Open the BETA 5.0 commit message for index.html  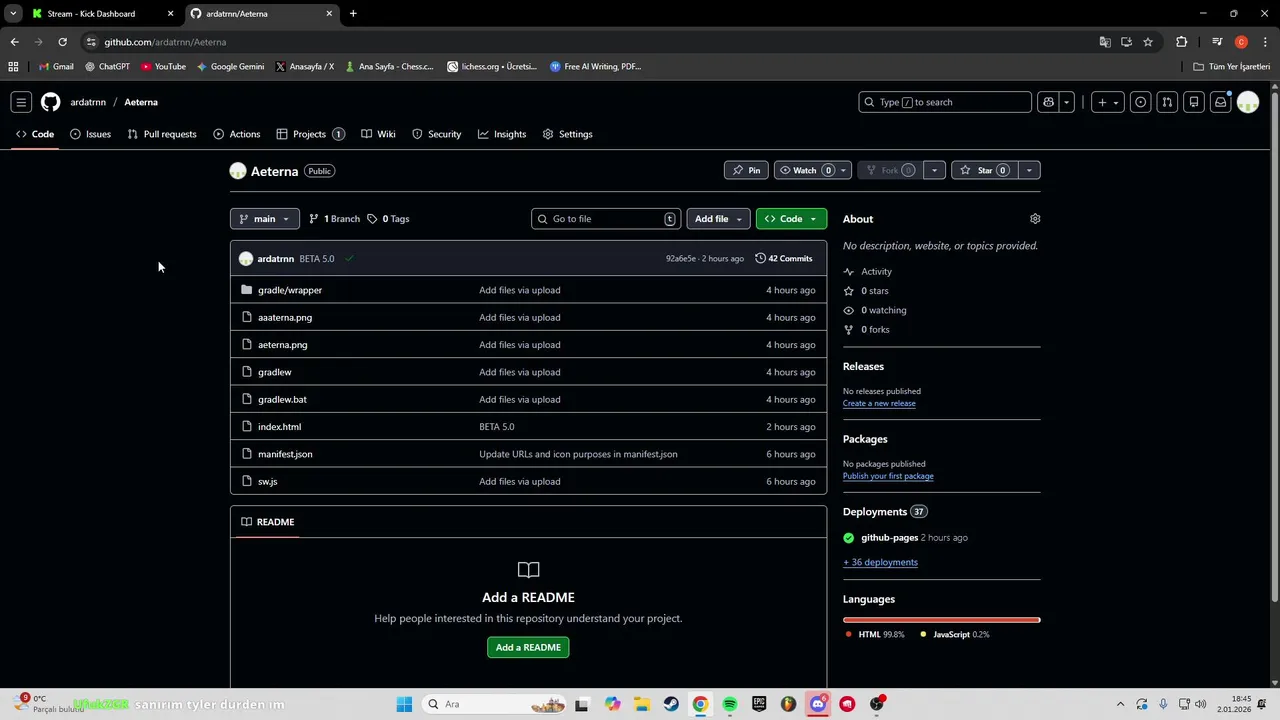(496, 427)
